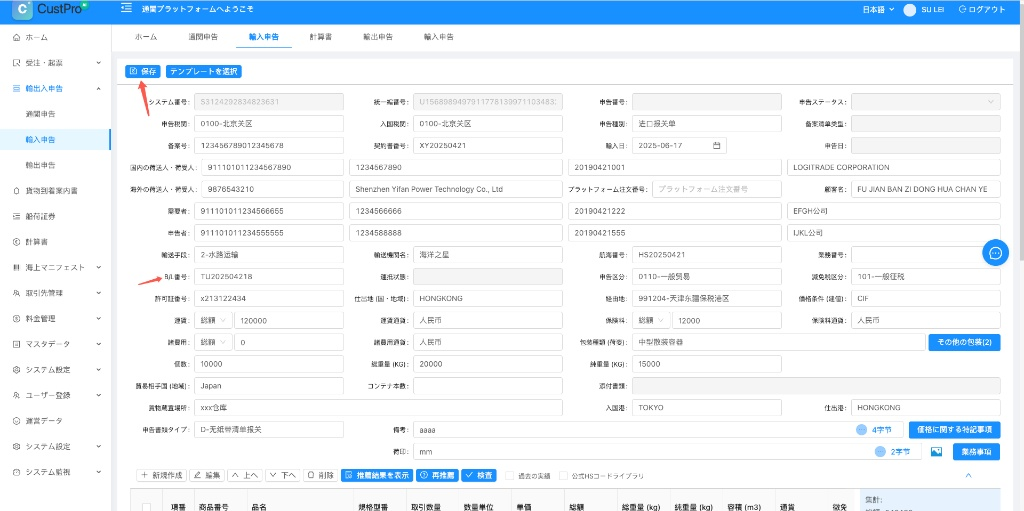Viewport: 1024px width, 511px height.
Task: Click the 編集 edit button
Action: pyautogui.click(x=208, y=475)
